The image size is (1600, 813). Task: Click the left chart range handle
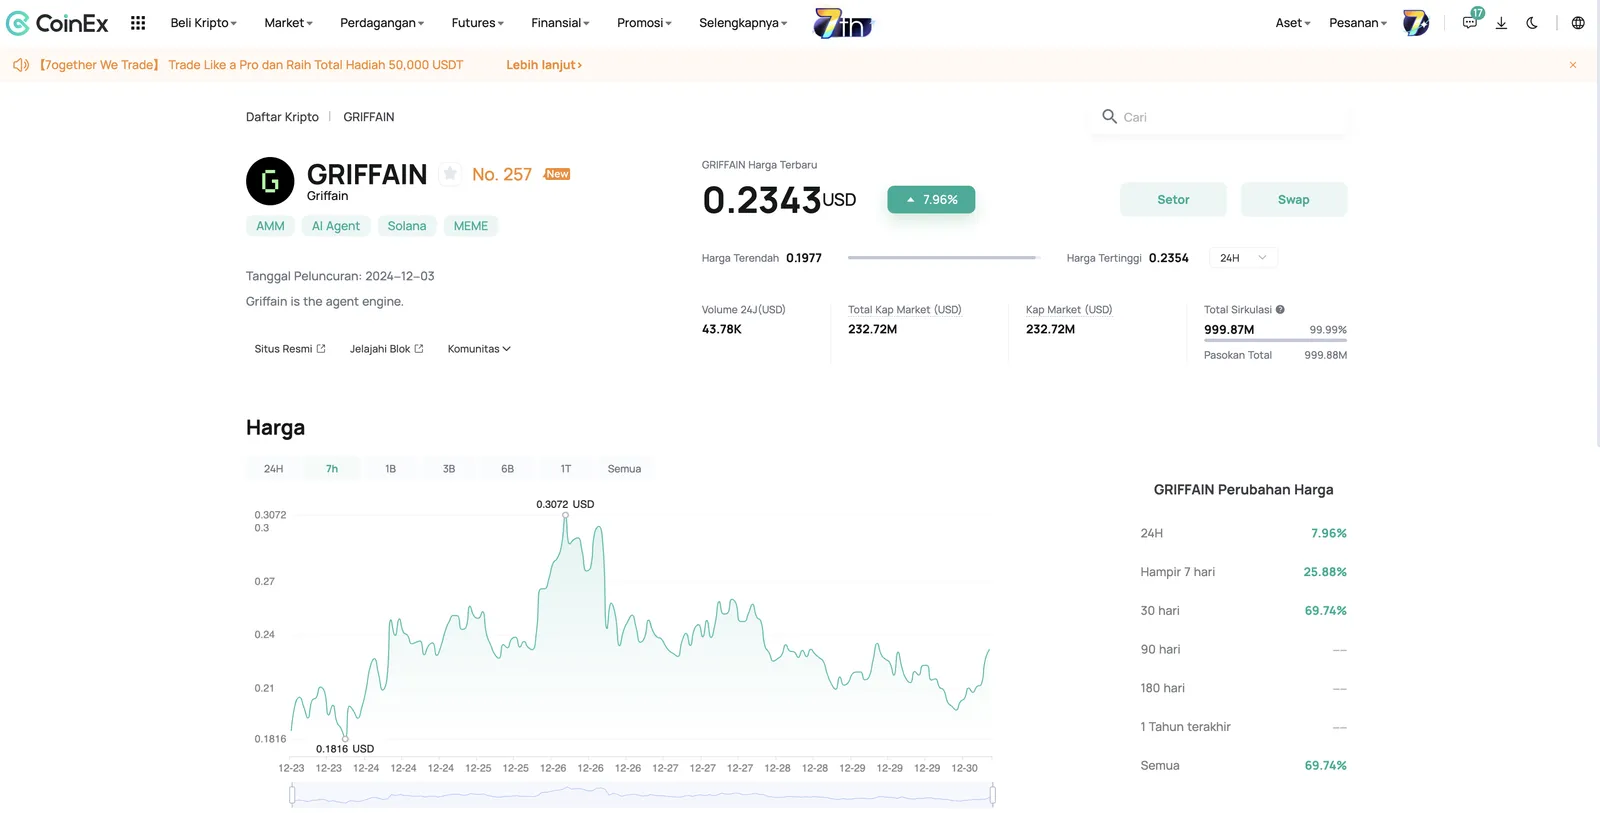tap(292, 795)
